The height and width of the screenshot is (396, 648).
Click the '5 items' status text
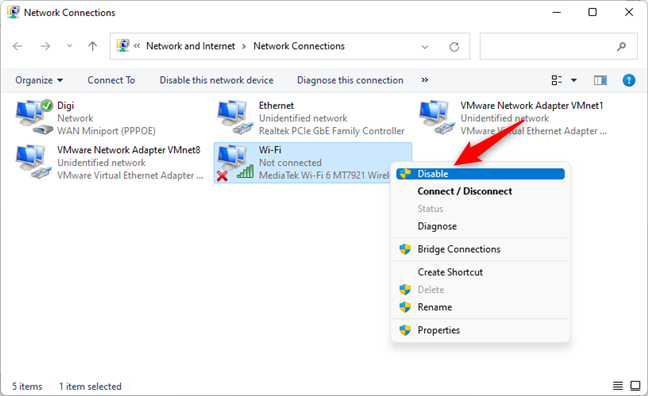27,386
